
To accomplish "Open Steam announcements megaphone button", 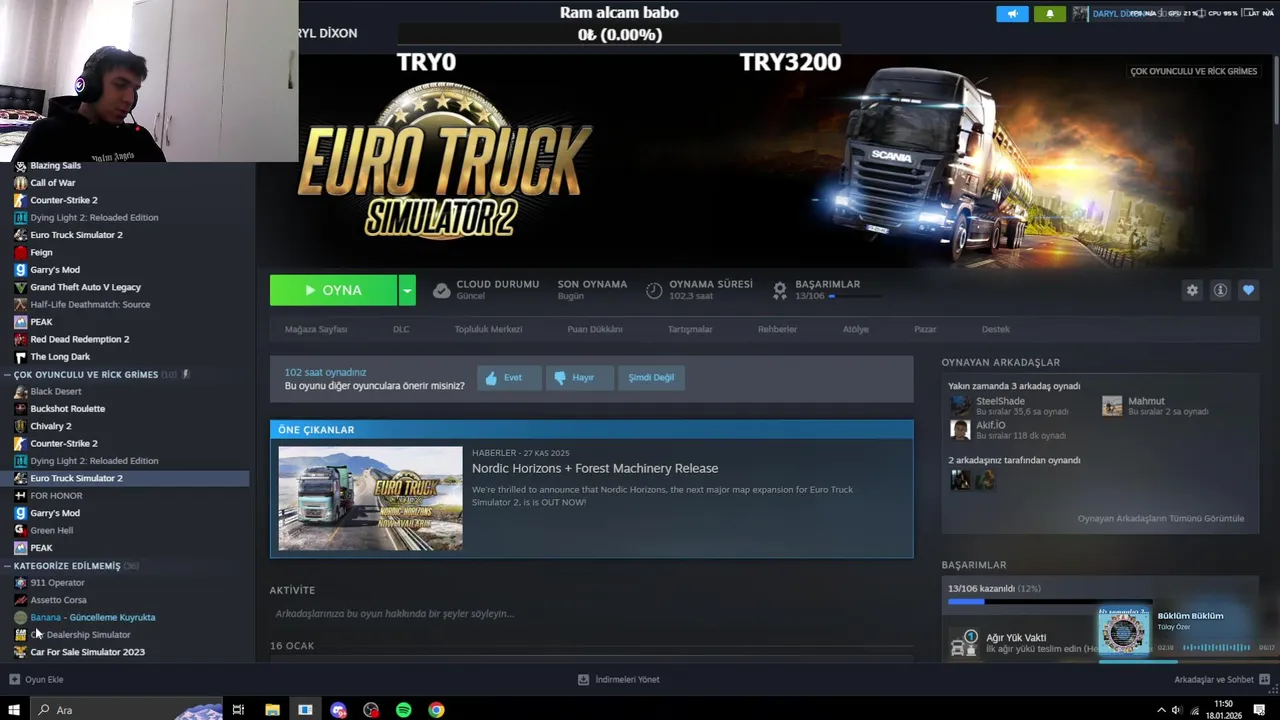I will pos(1012,14).
